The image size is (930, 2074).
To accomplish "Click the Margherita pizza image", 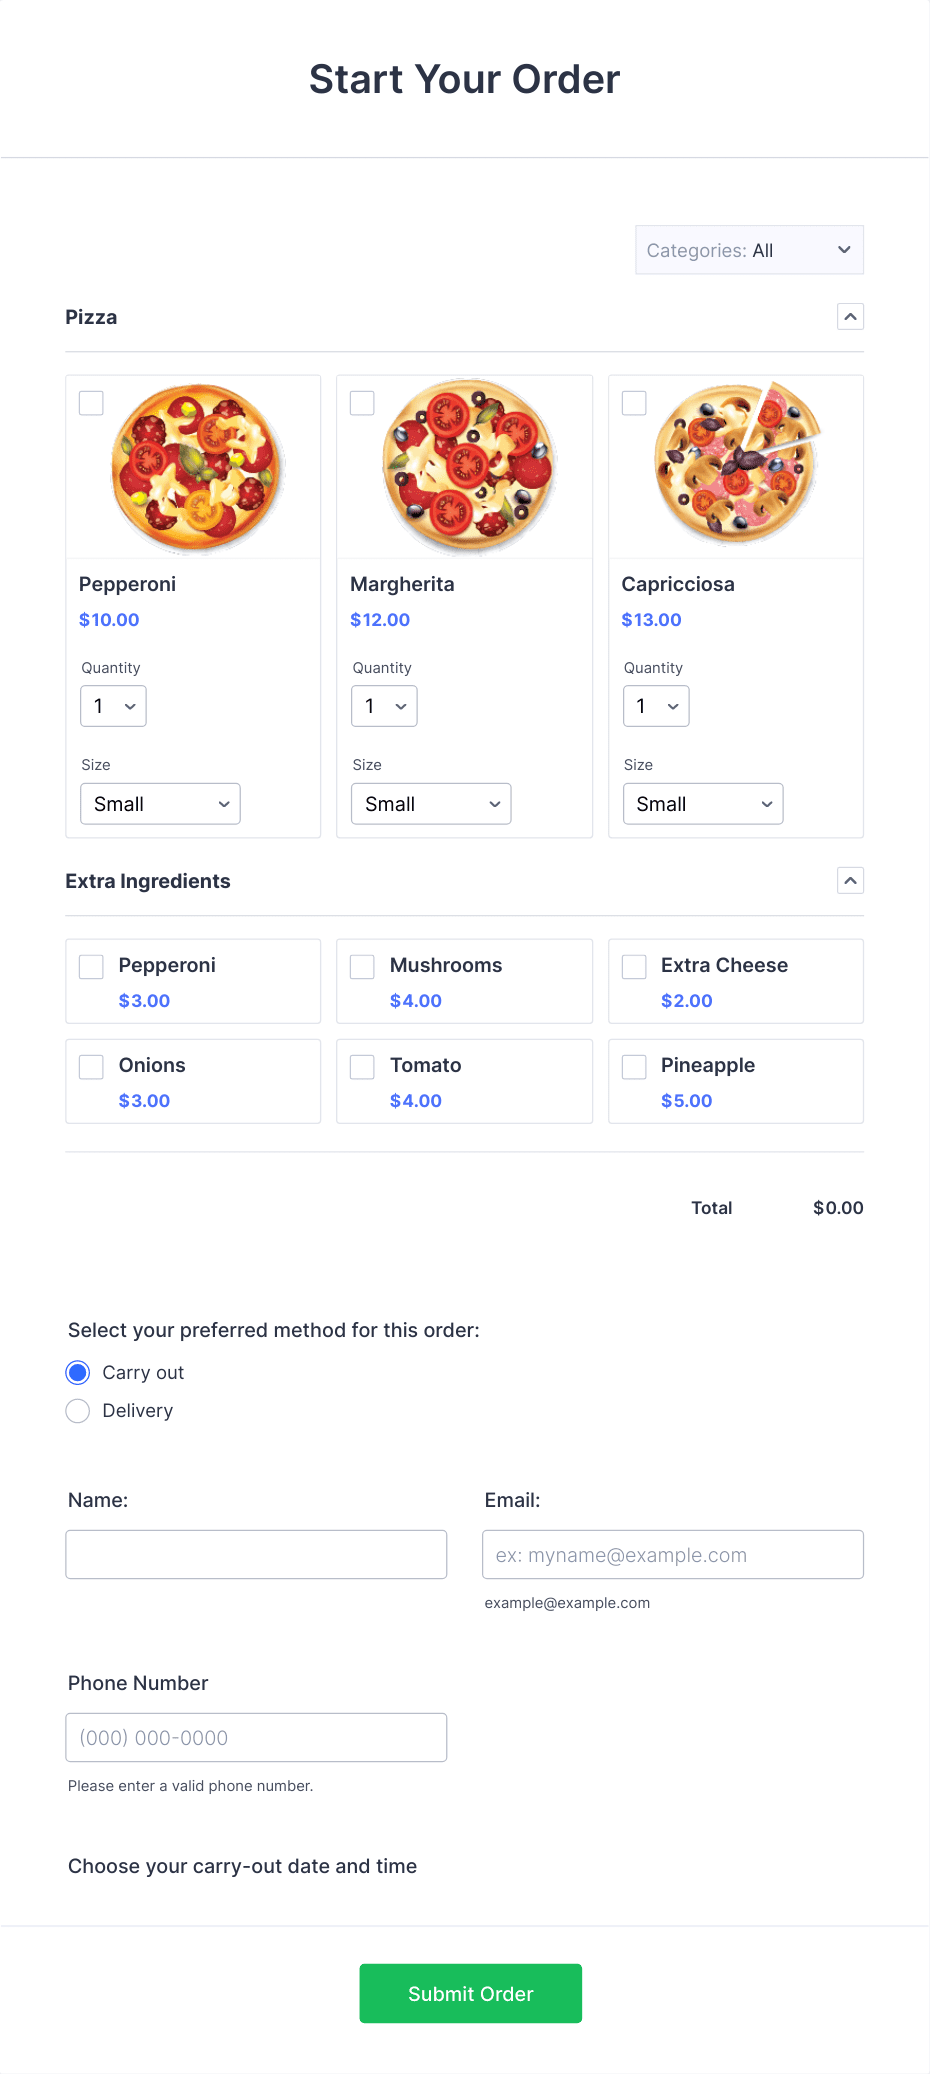I will [x=464, y=465].
